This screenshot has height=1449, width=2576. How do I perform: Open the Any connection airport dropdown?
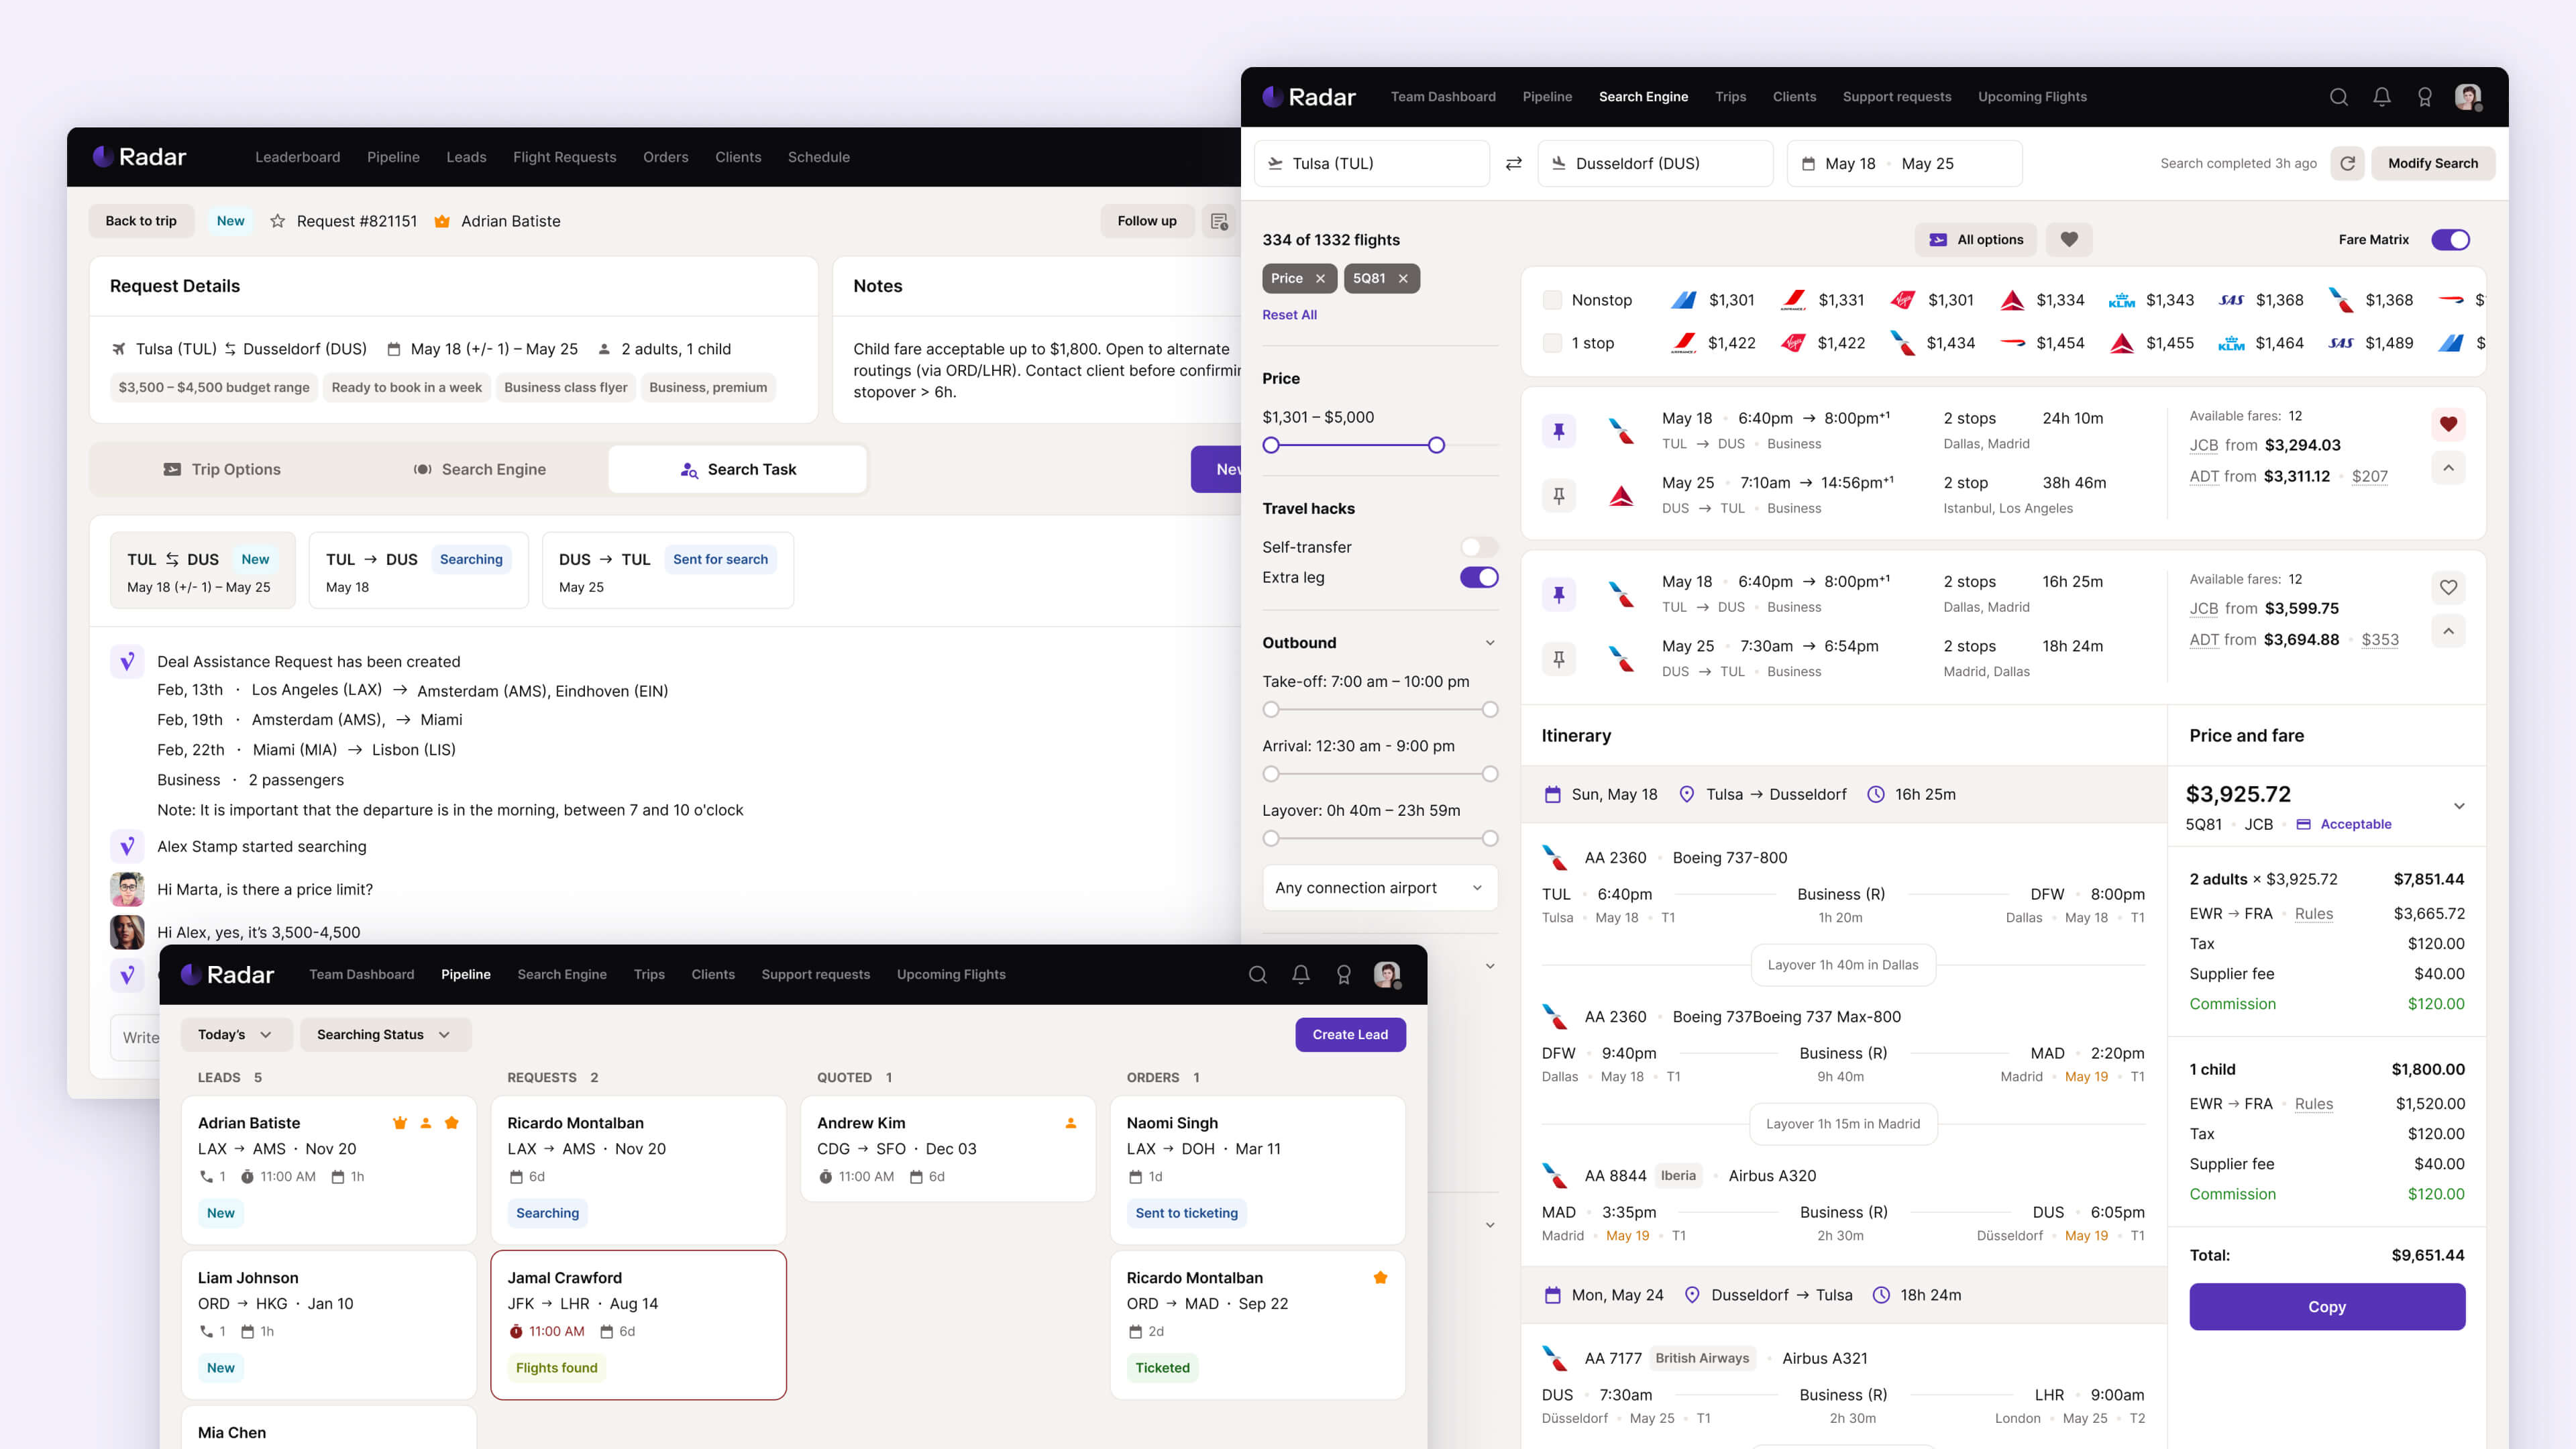pyautogui.click(x=1379, y=888)
